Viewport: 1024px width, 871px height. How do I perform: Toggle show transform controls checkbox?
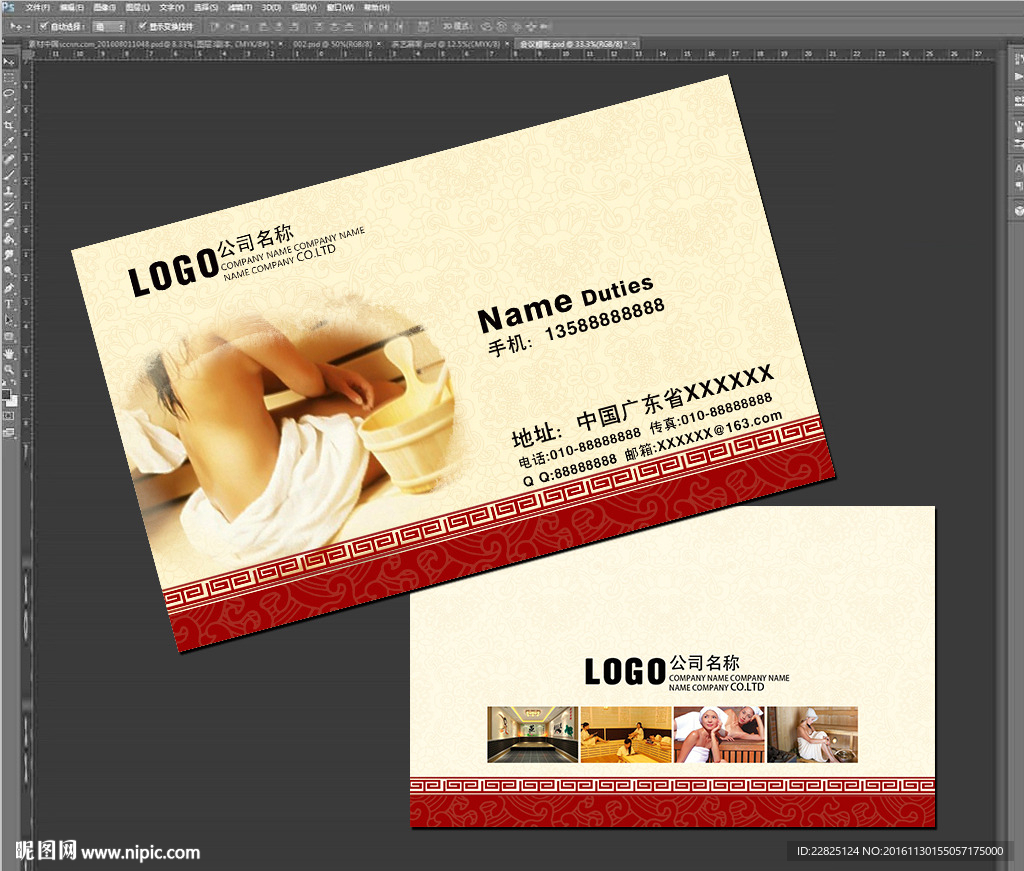(142, 26)
